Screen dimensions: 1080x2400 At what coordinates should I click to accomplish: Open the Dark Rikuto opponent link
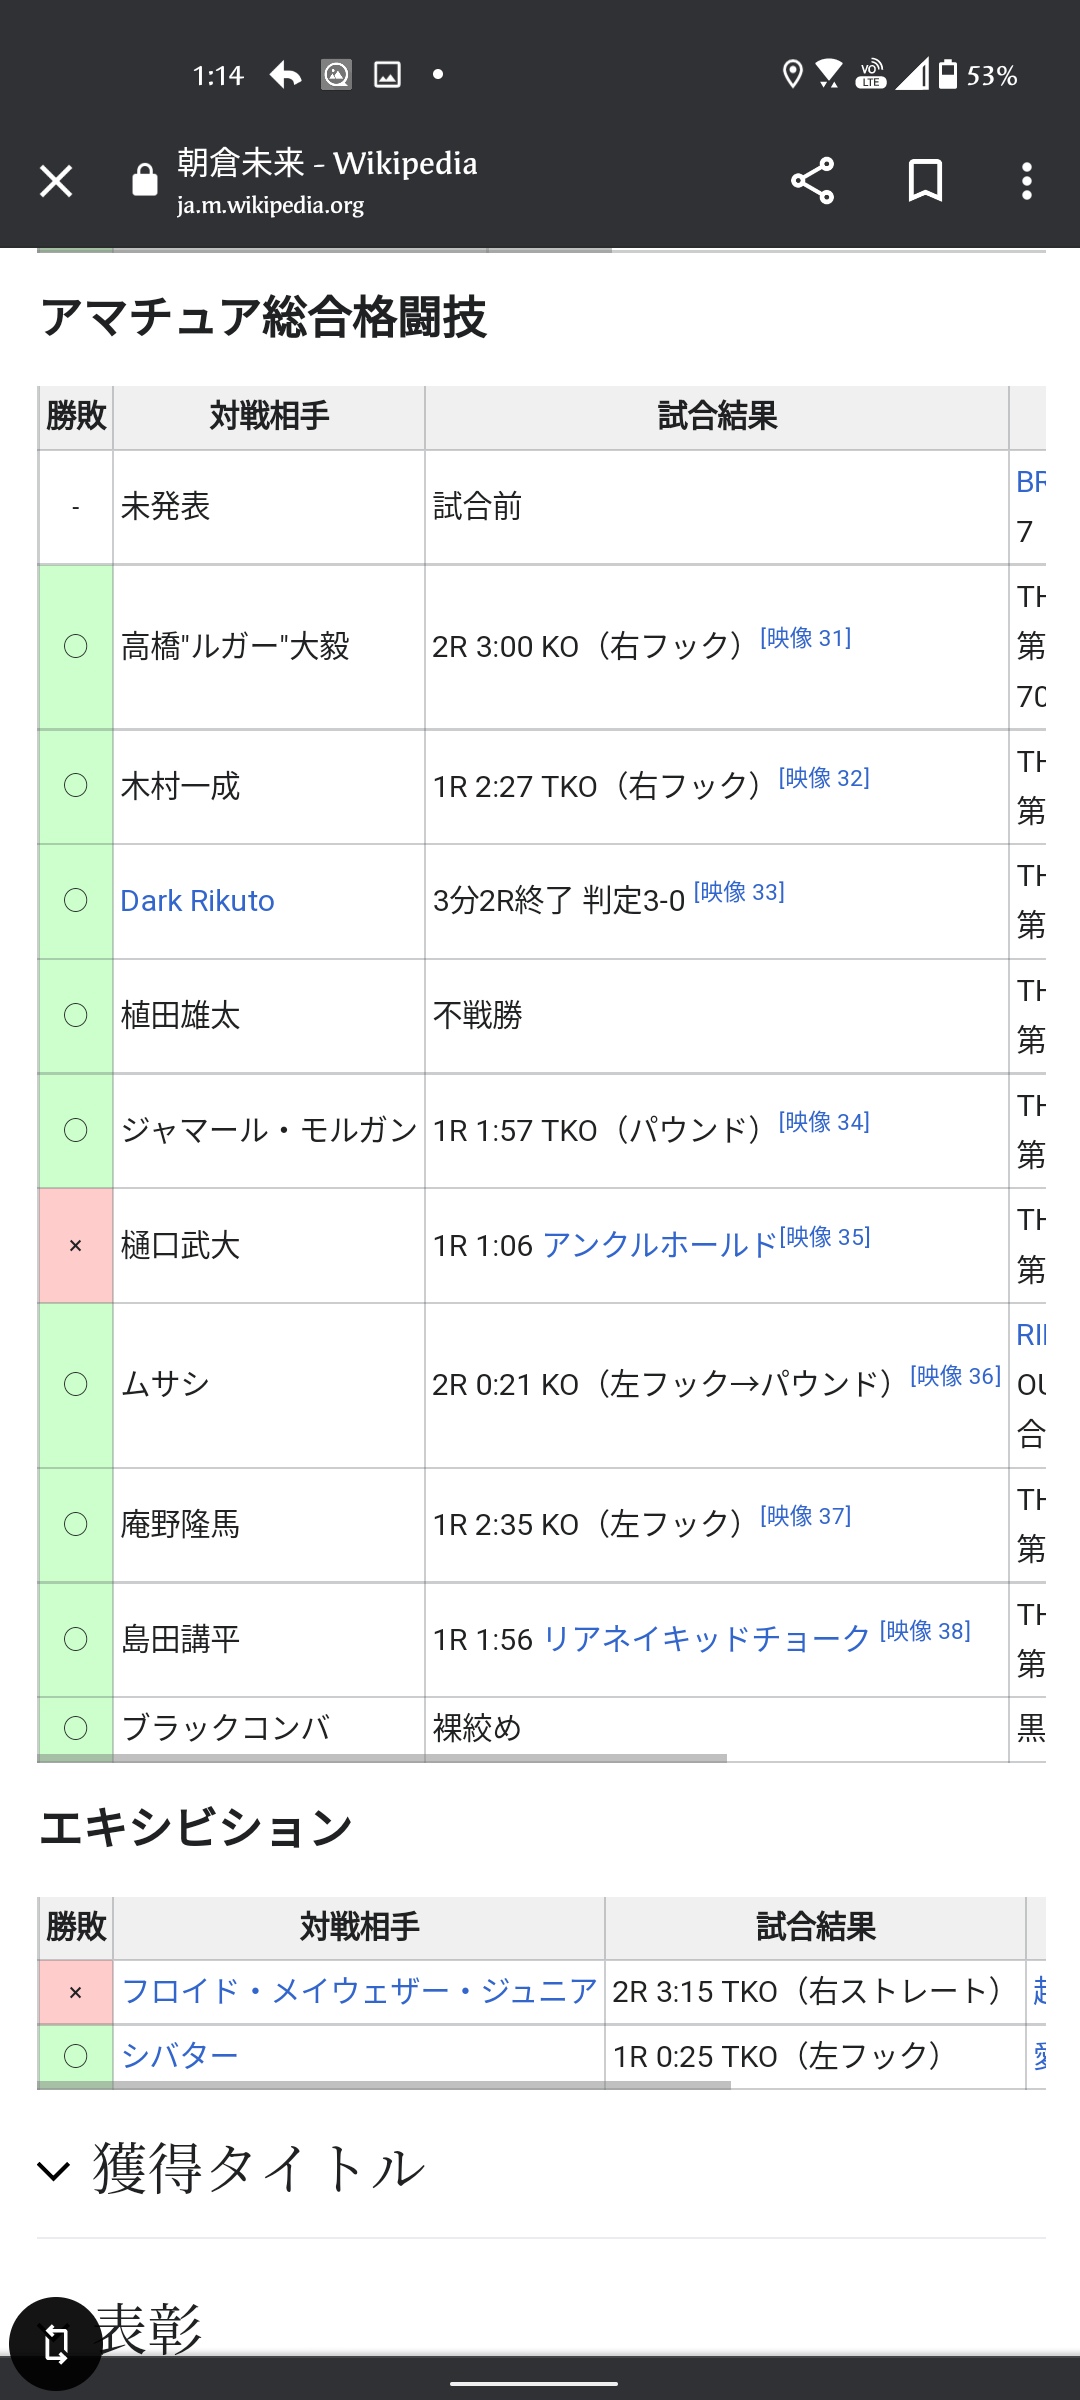point(197,901)
